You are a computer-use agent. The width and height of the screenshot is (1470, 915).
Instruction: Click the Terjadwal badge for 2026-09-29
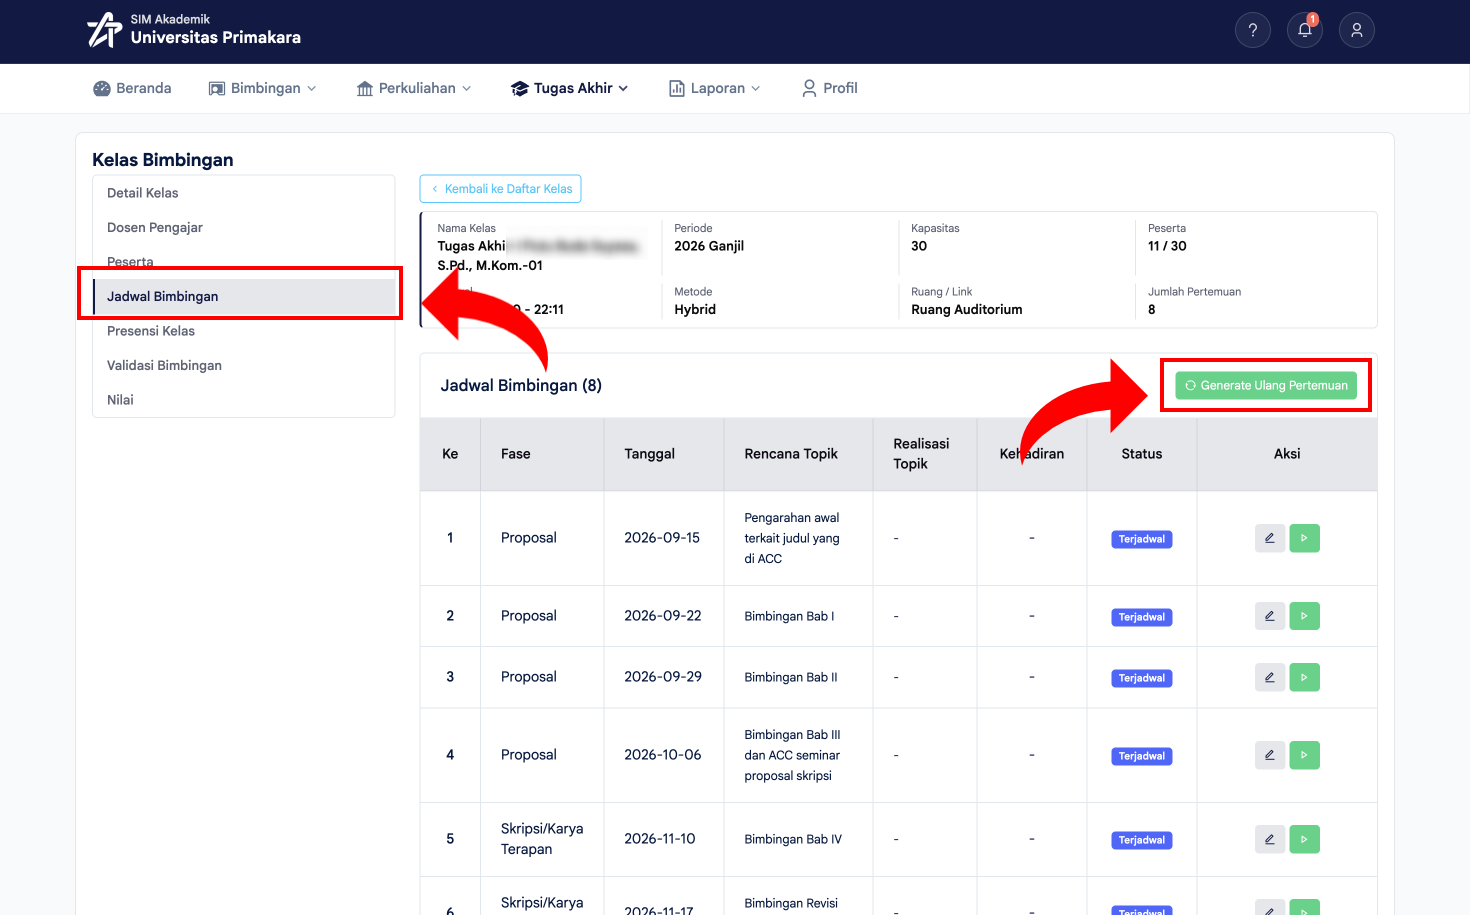tap(1142, 678)
